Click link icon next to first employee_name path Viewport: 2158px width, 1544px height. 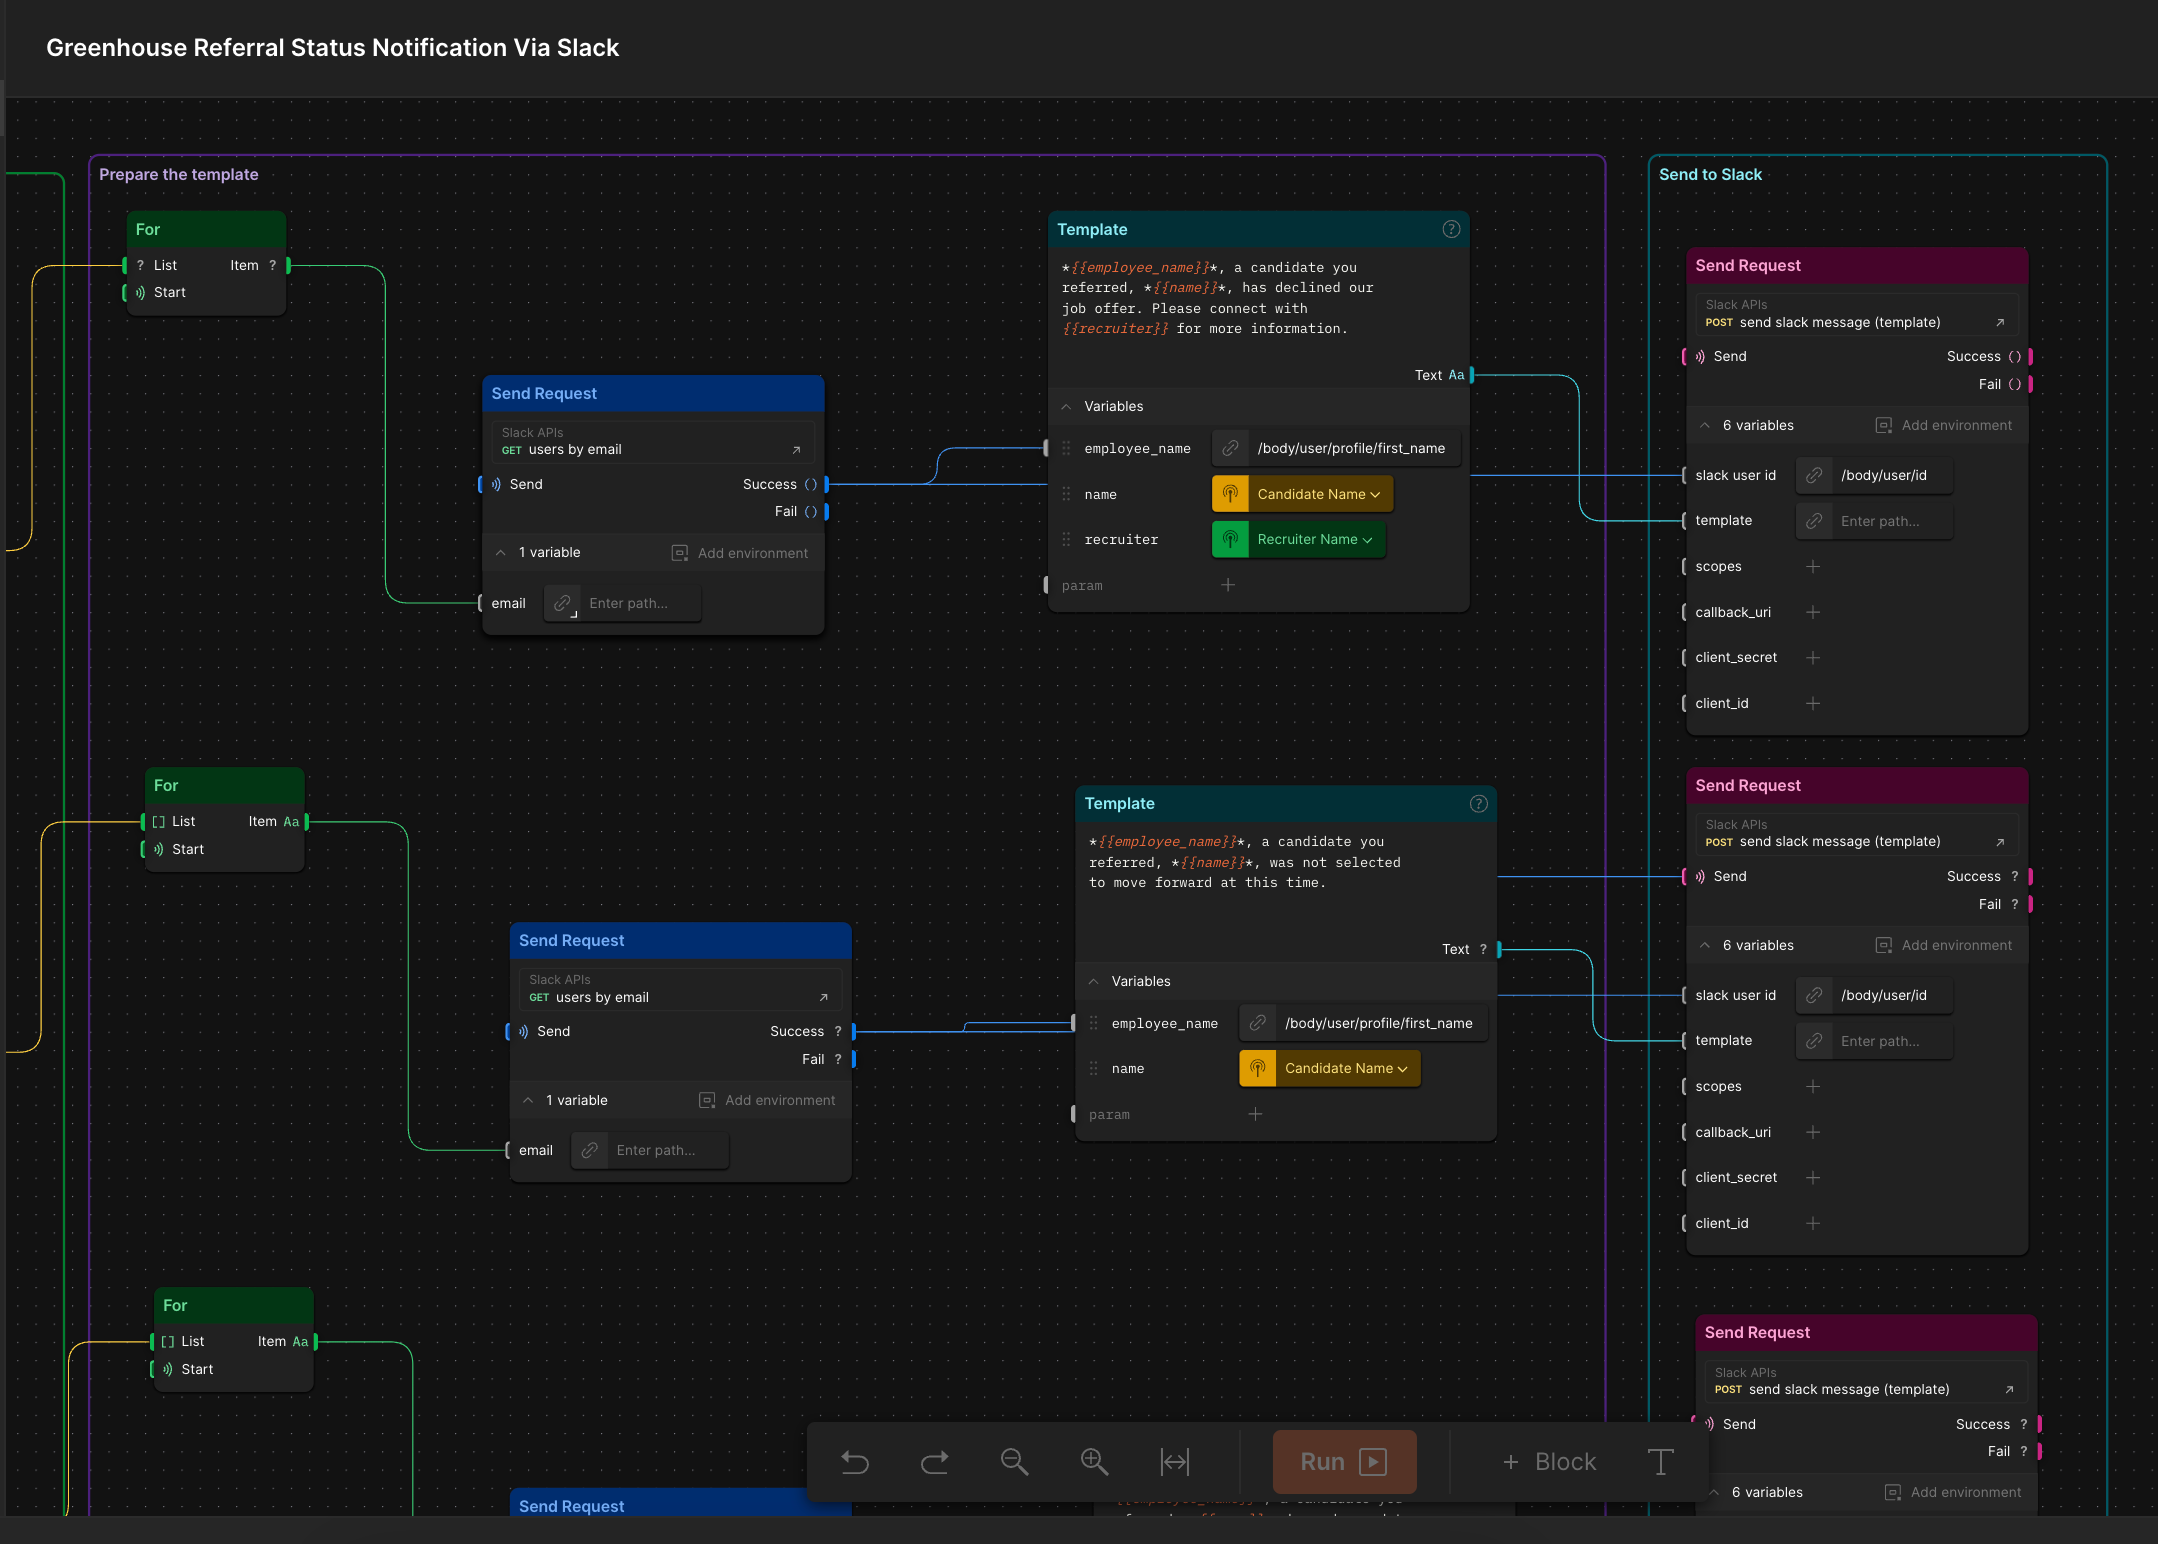(1231, 448)
